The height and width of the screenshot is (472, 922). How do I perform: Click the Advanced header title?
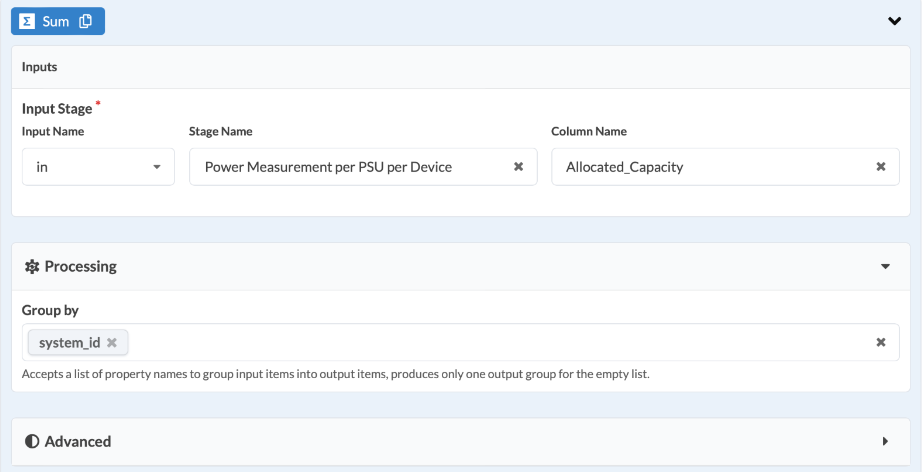(78, 441)
